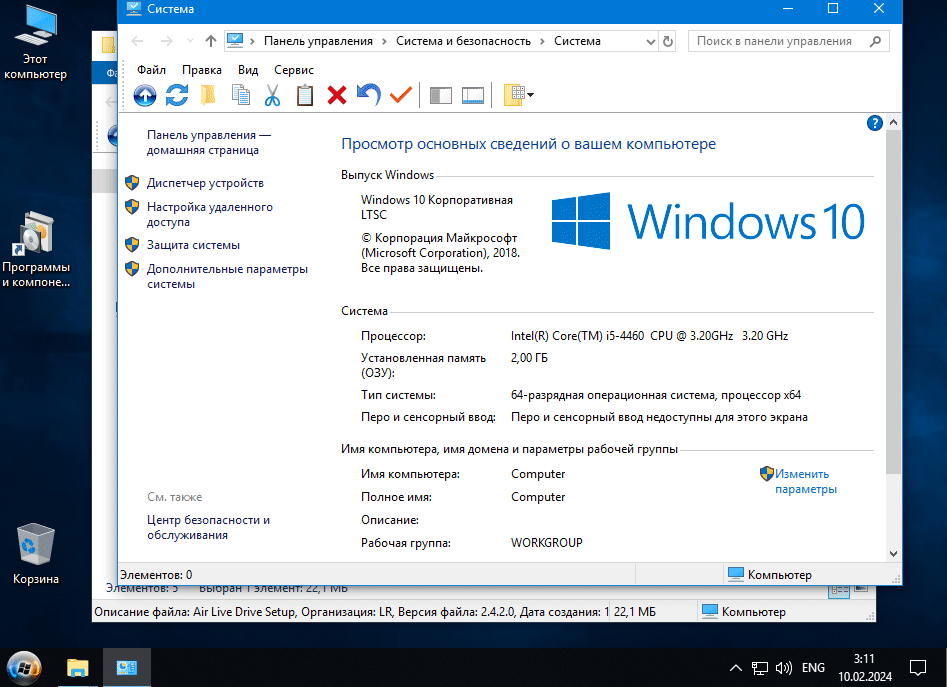Click Компьютер in the background window status bar
Viewport: 947px width, 687px height.
coord(743,612)
